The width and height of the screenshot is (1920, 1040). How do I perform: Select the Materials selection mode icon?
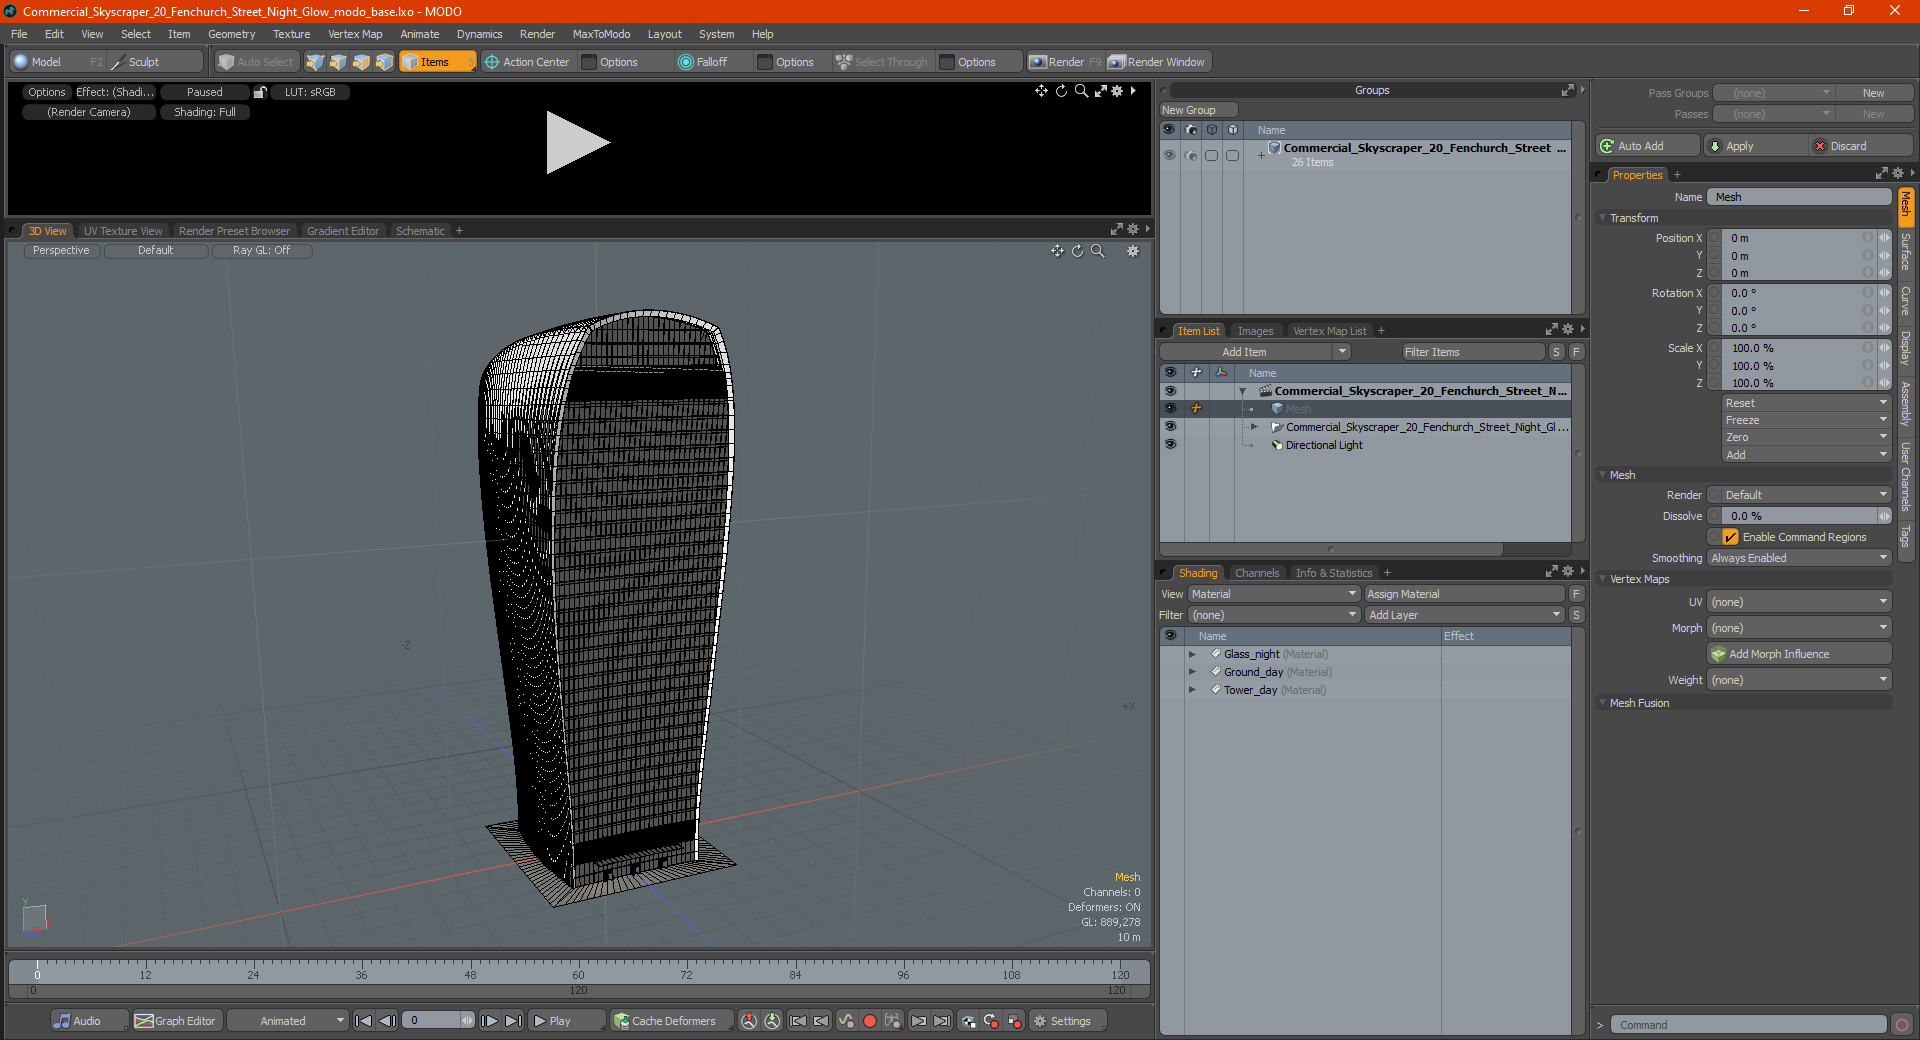click(384, 62)
